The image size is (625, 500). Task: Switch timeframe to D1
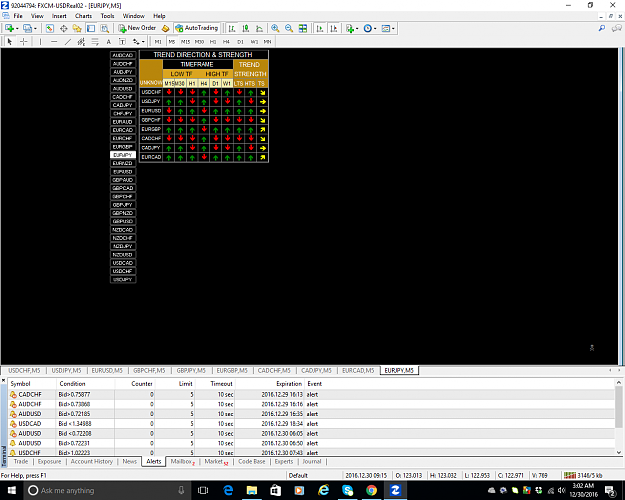[240, 41]
